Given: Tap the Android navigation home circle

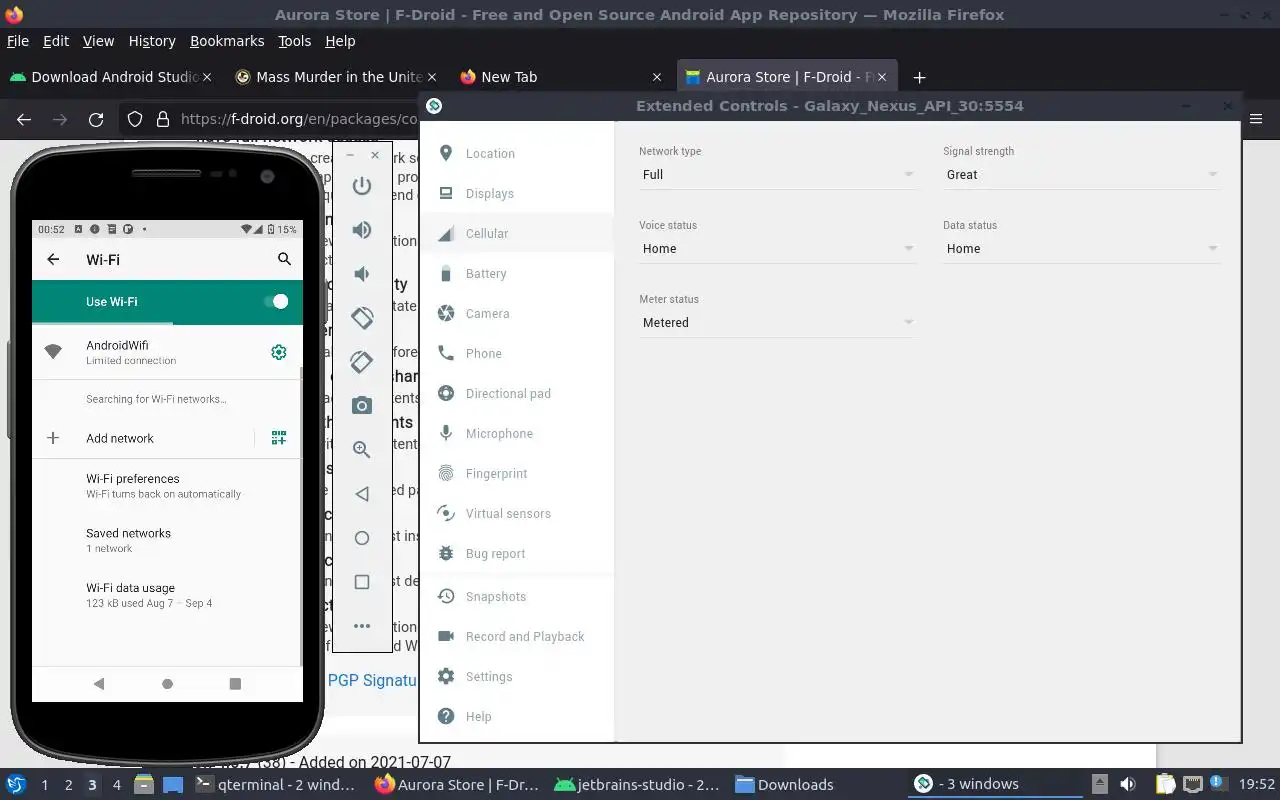Looking at the screenshot, I should click(x=167, y=684).
